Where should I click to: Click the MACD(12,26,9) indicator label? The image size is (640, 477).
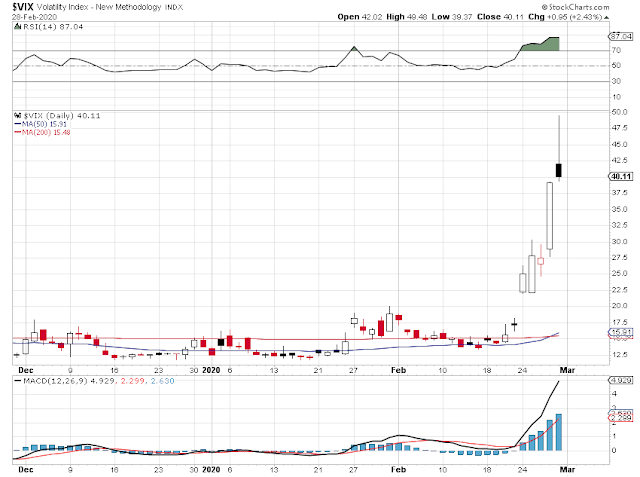[x=56, y=381]
